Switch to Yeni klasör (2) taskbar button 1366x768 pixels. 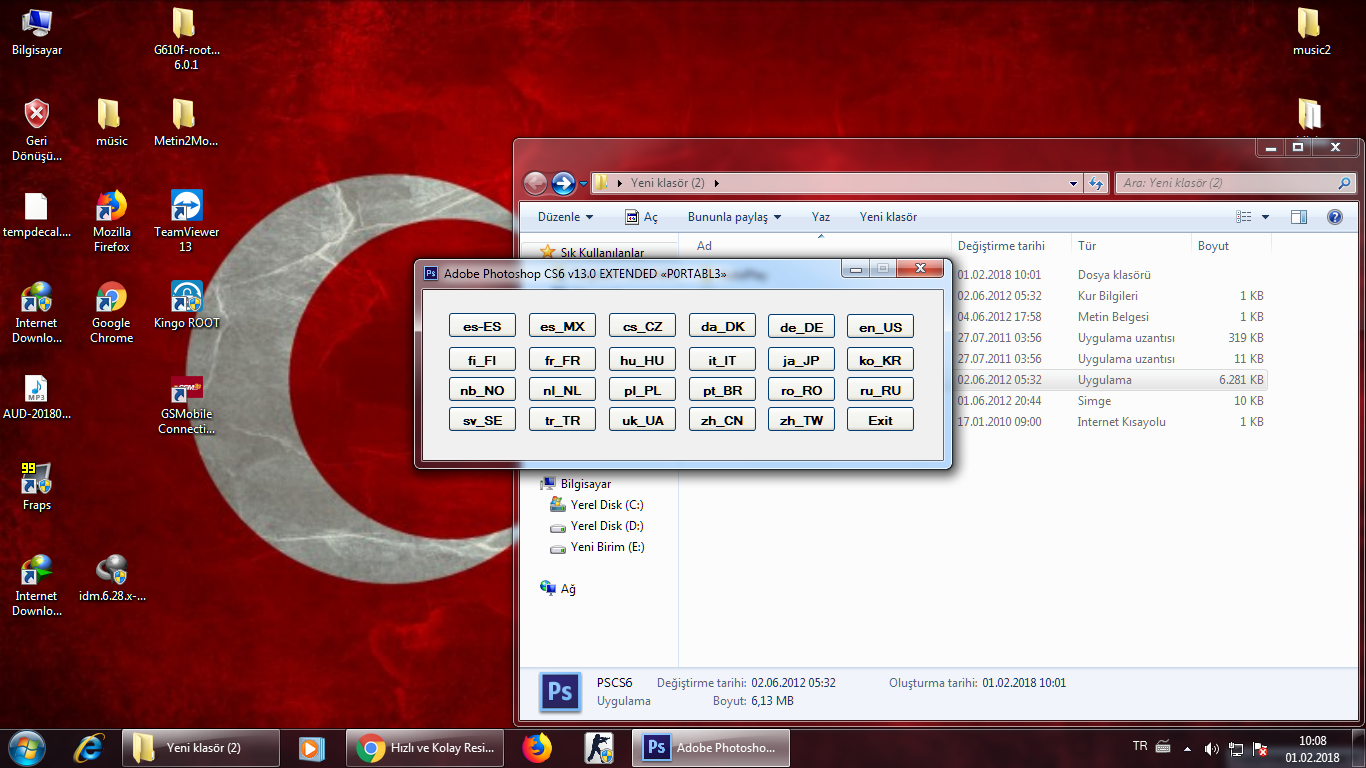click(200, 747)
